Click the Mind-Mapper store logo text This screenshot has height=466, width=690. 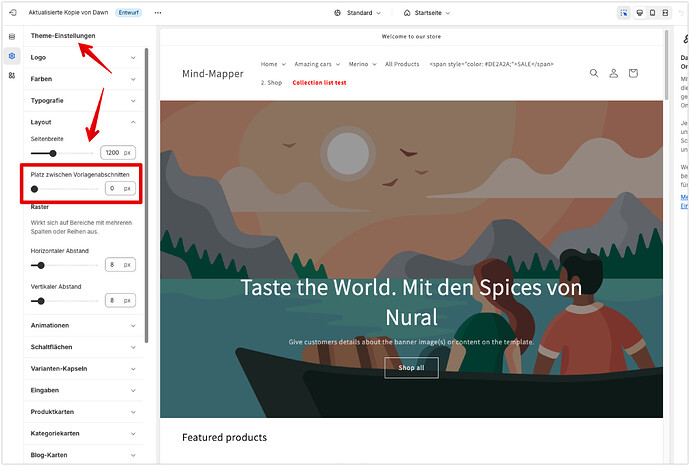pos(213,73)
